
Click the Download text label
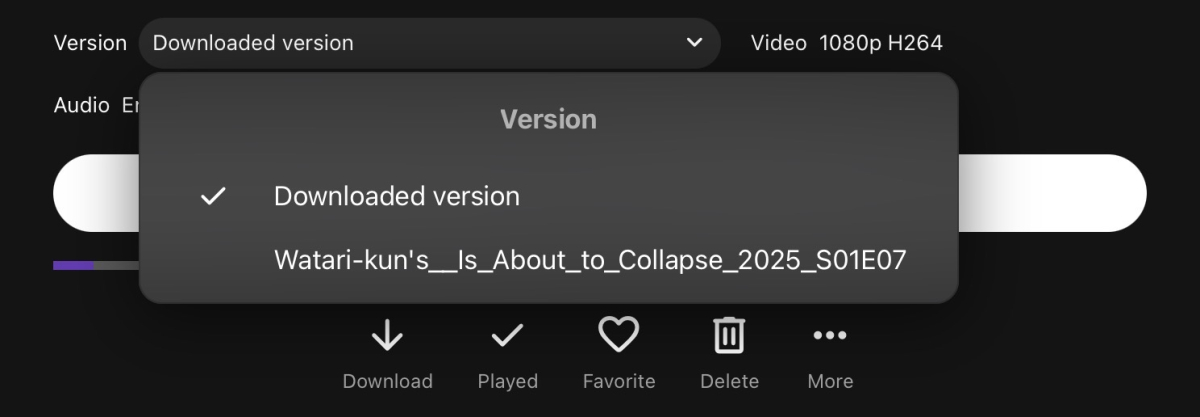click(387, 381)
